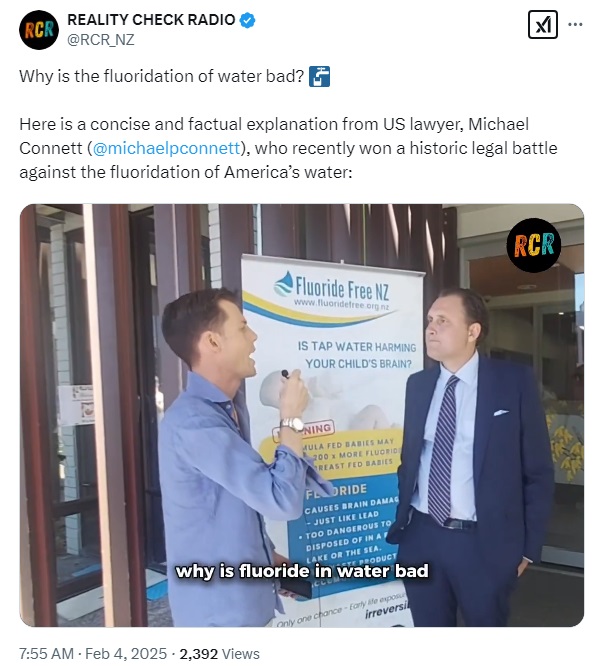Click the www.fluoridefree.org.nz banner text
The height and width of the screenshot is (666, 600).
point(341,305)
